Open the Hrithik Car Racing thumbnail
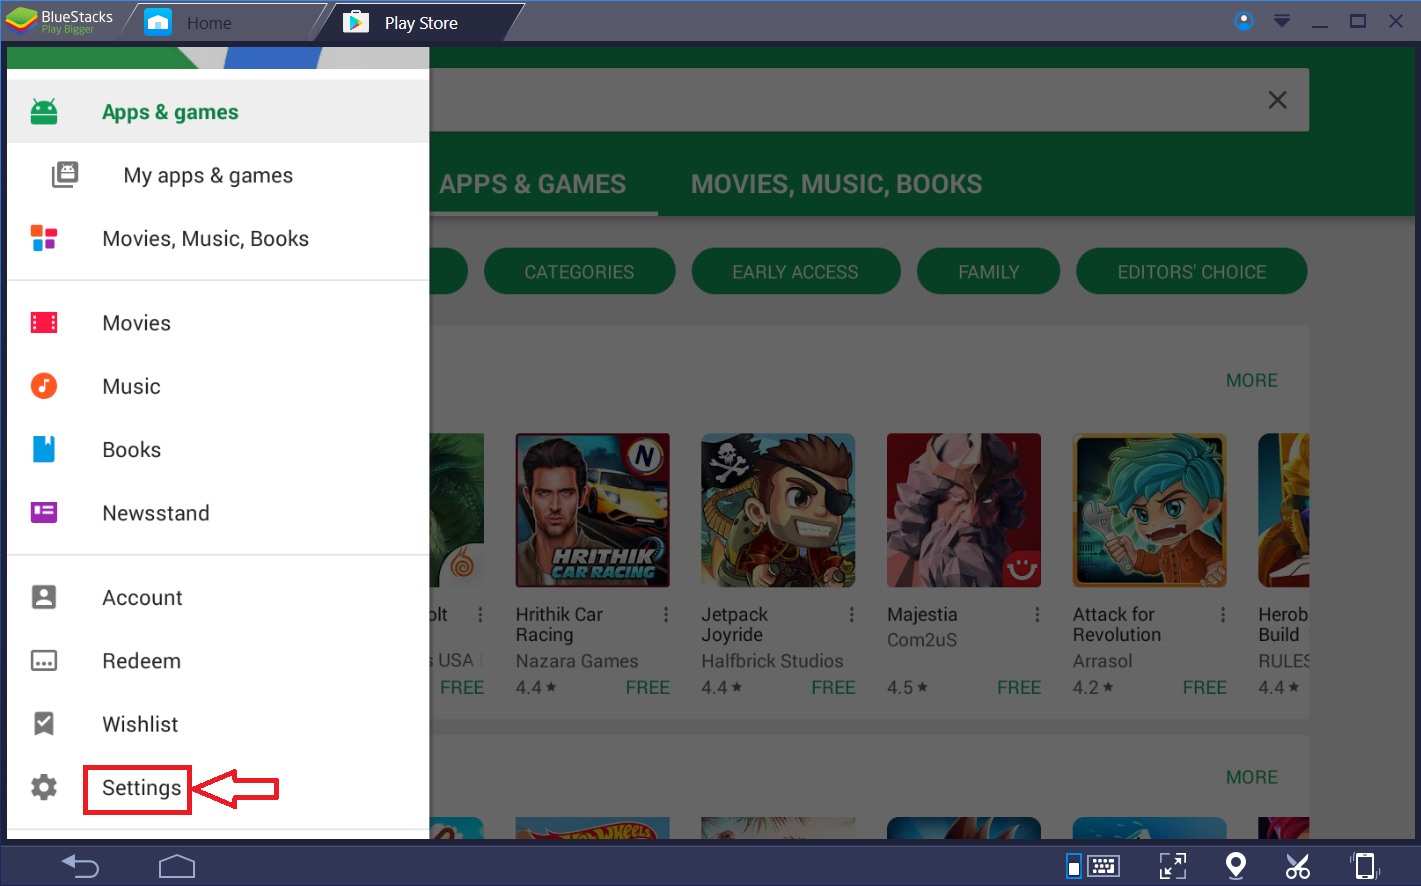The width and height of the screenshot is (1421, 886). coord(593,510)
